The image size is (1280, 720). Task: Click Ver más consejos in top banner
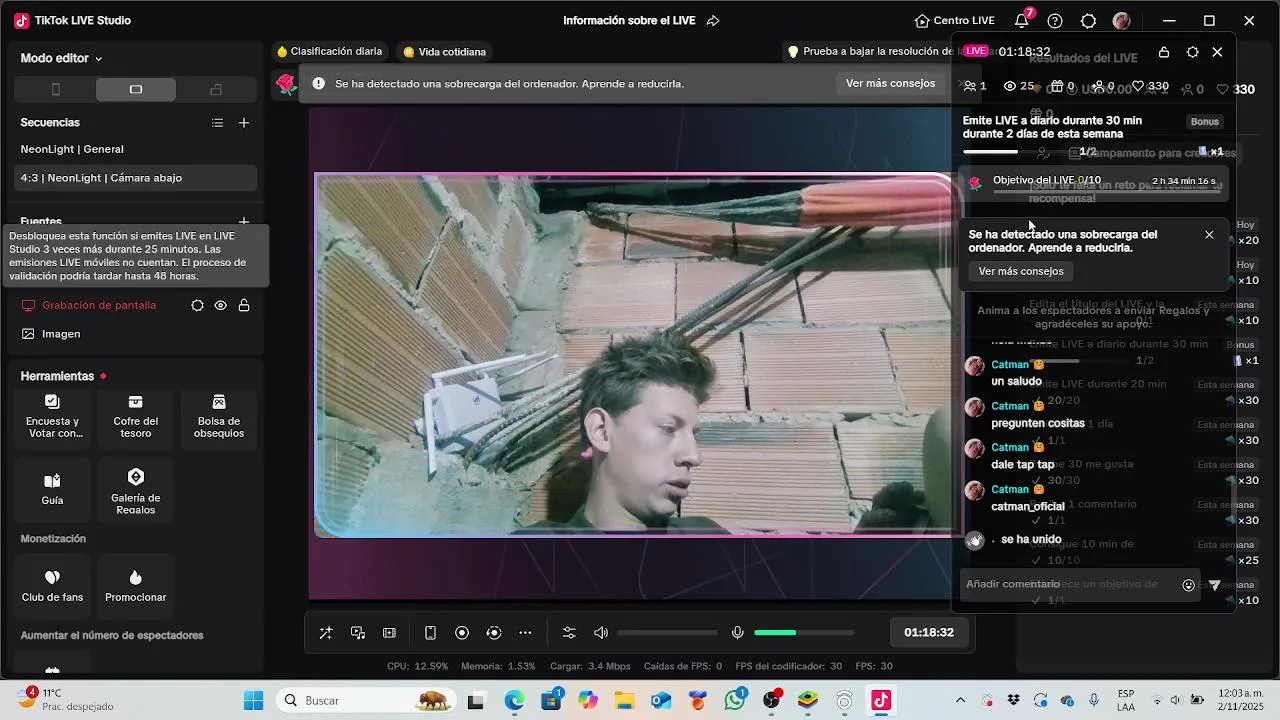890,83
